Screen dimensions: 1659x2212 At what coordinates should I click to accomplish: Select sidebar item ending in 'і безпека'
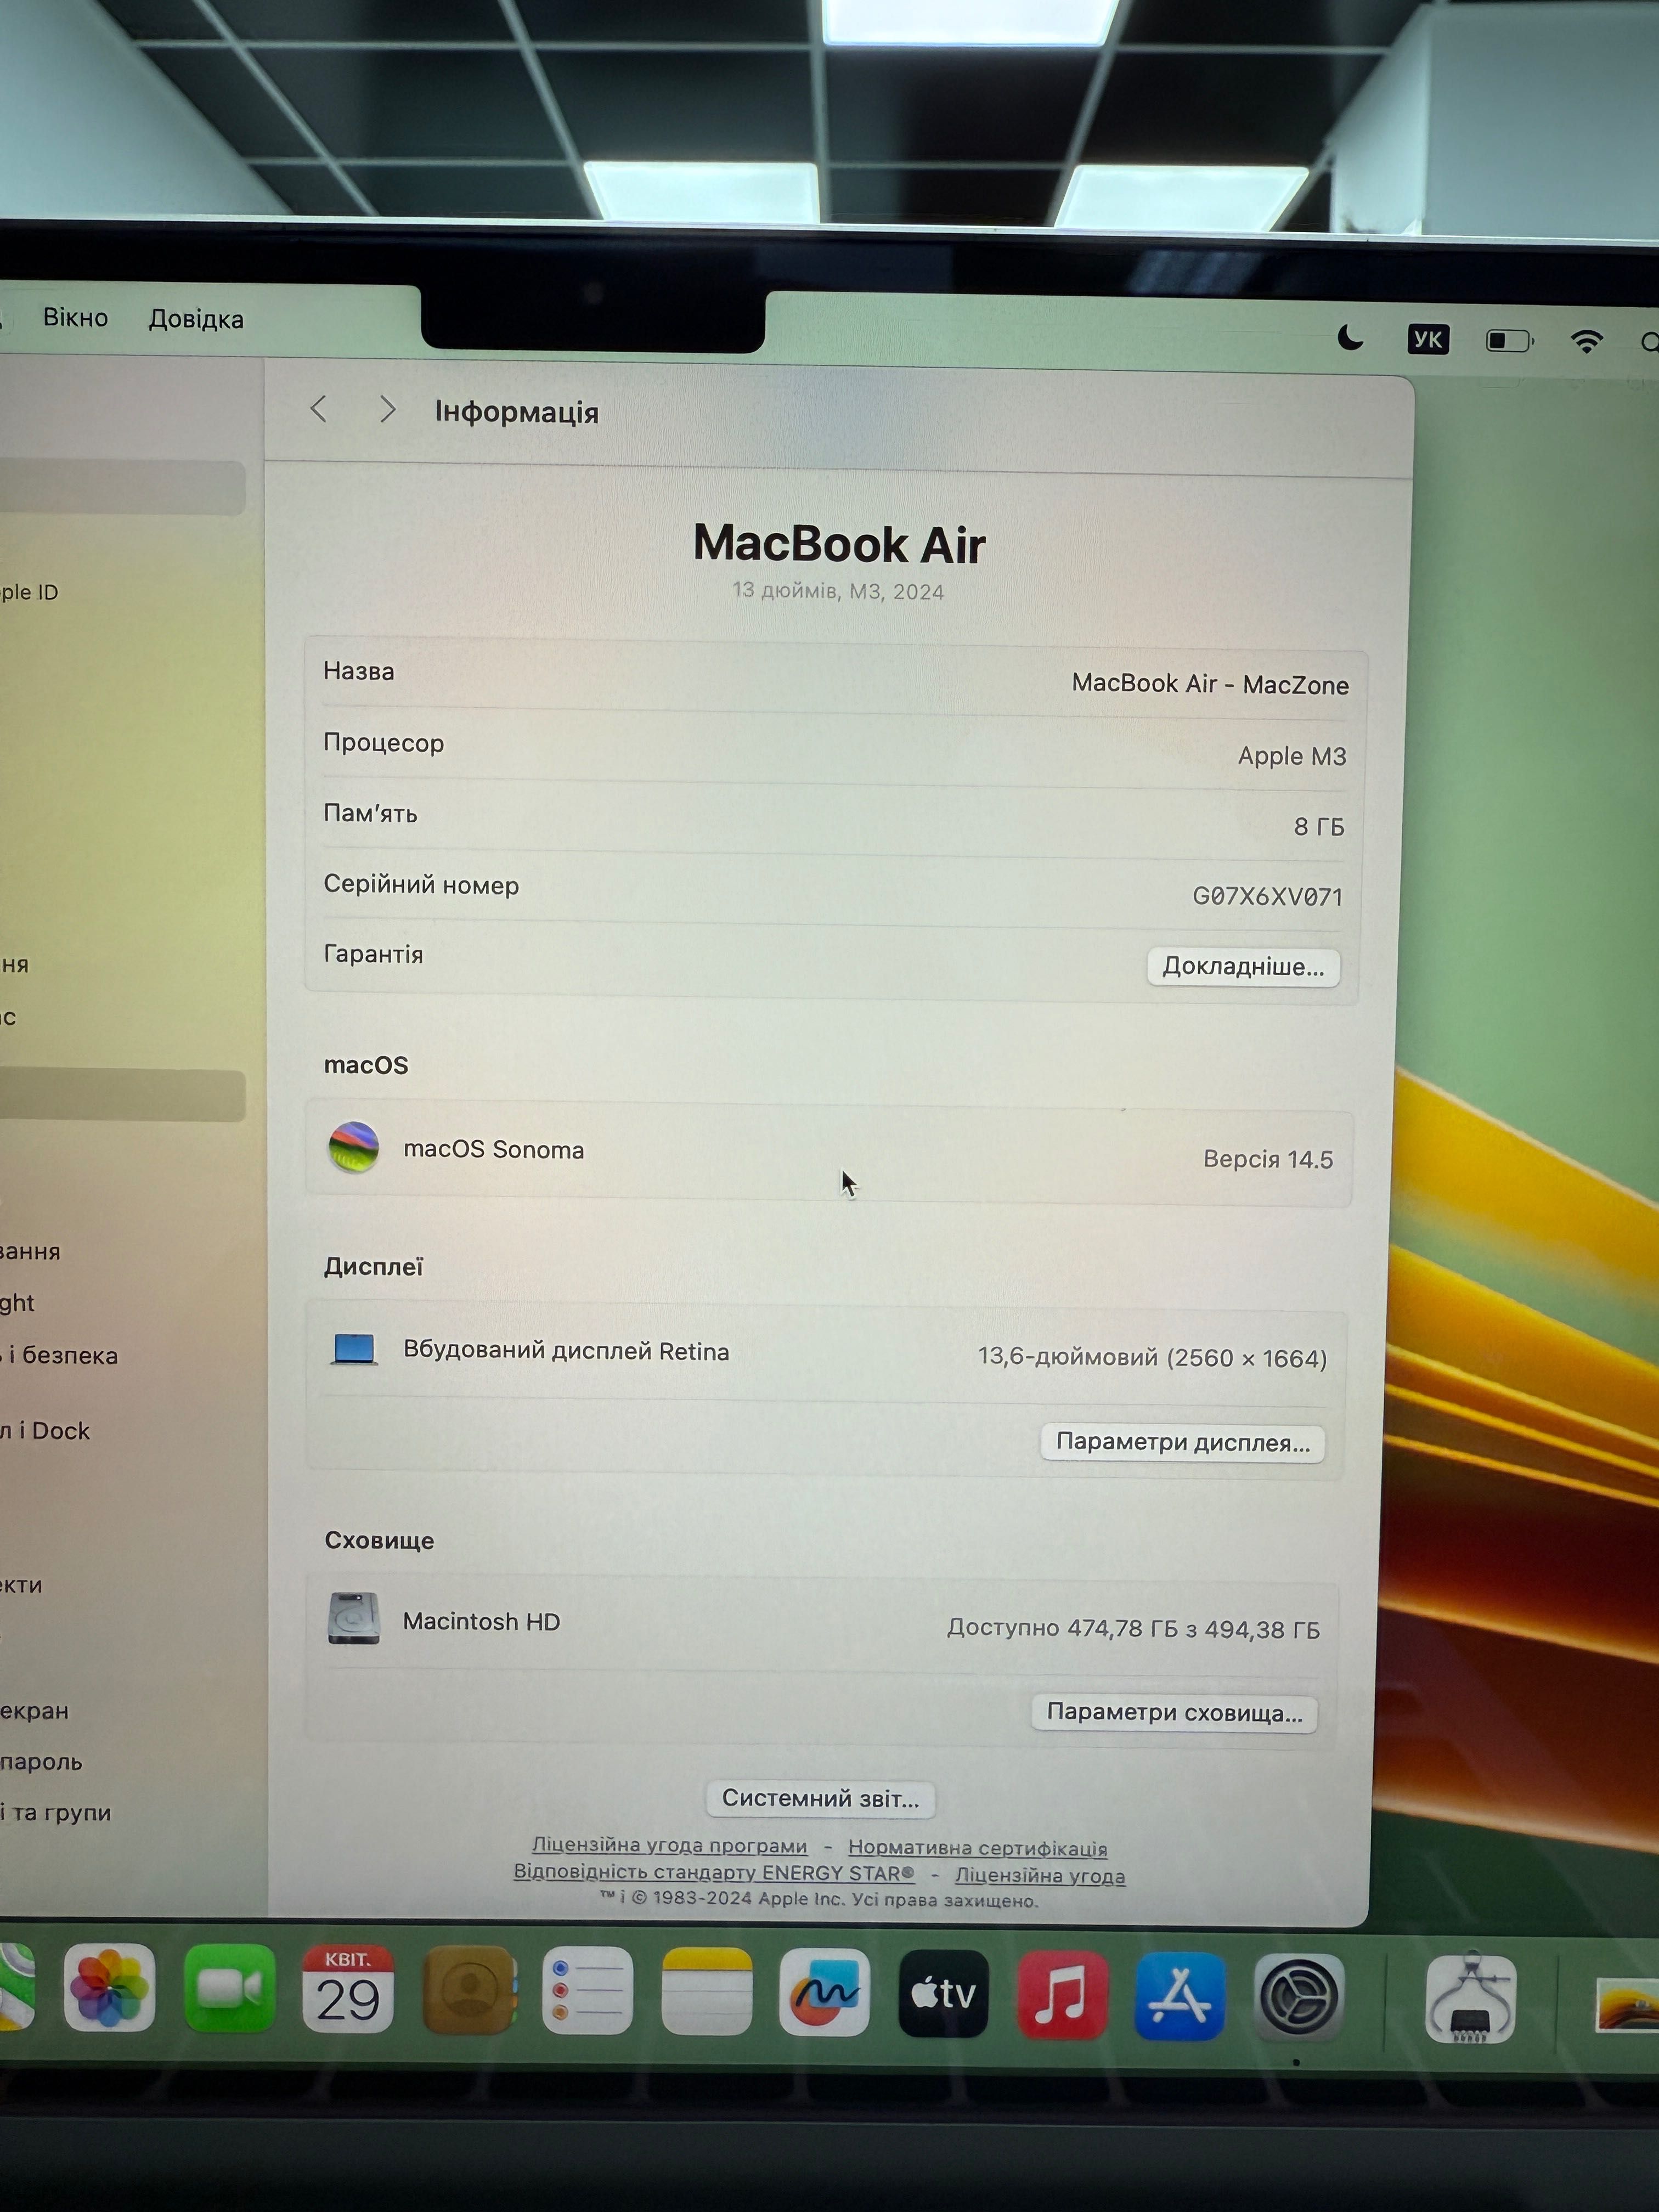click(60, 1355)
